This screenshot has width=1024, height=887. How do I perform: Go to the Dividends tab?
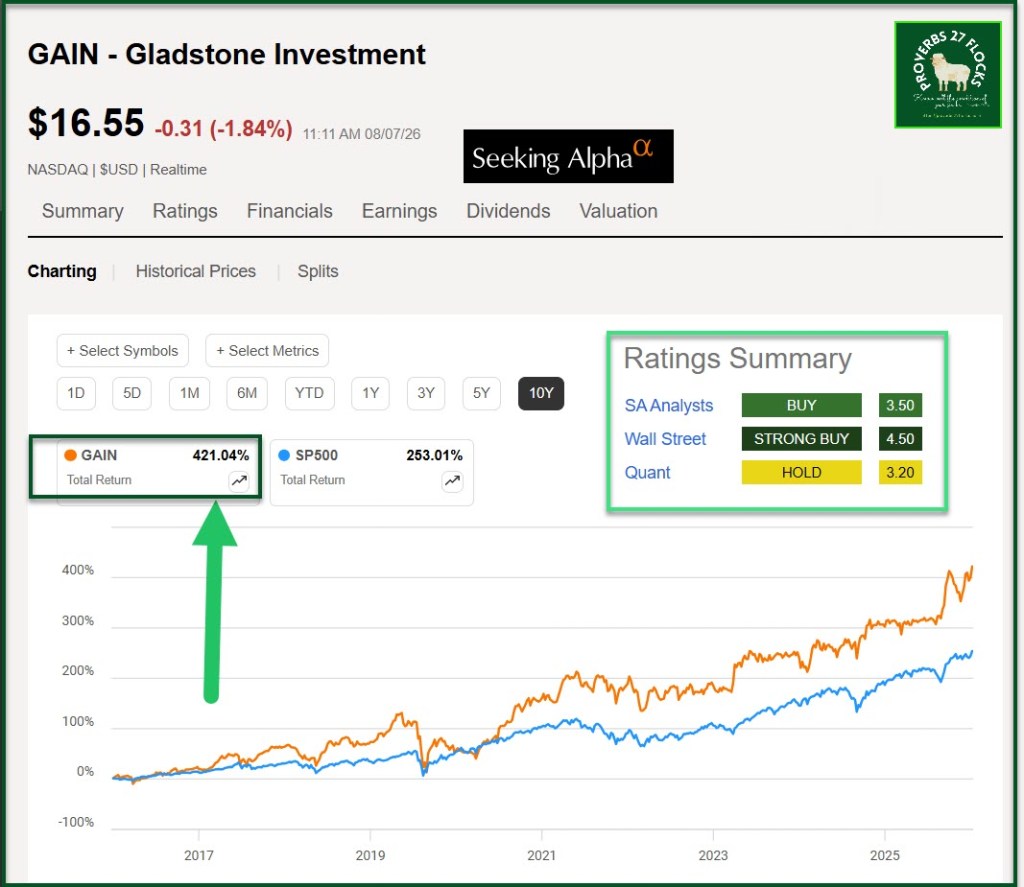click(508, 211)
